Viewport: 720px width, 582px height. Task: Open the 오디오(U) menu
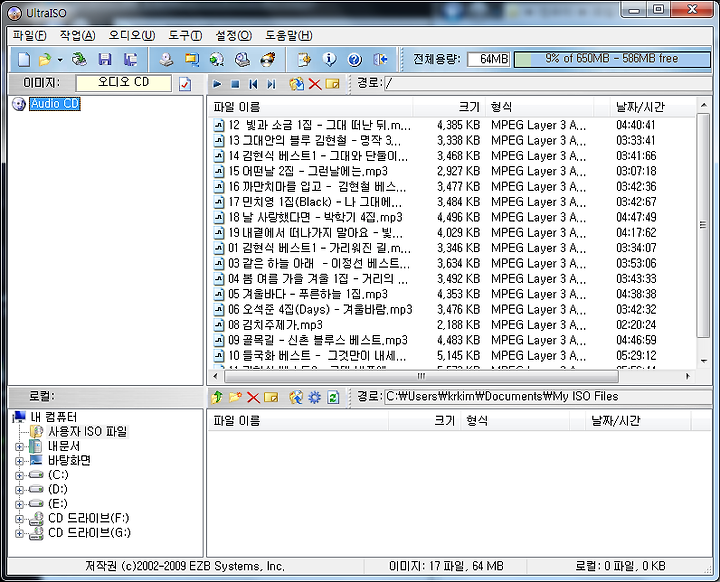[x=132, y=35]
